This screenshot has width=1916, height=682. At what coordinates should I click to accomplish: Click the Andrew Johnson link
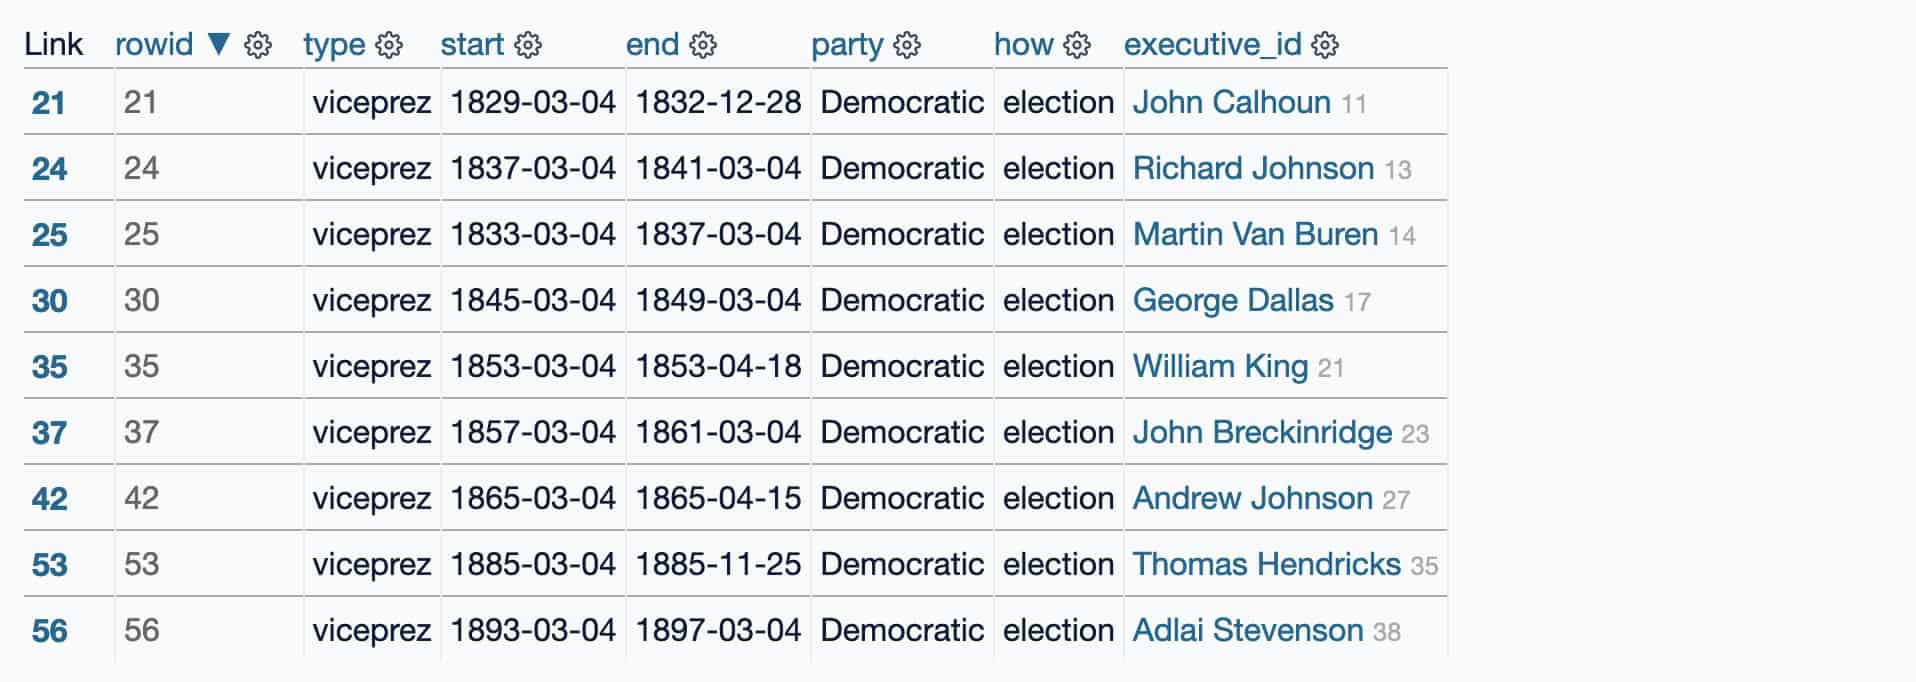1251,498
